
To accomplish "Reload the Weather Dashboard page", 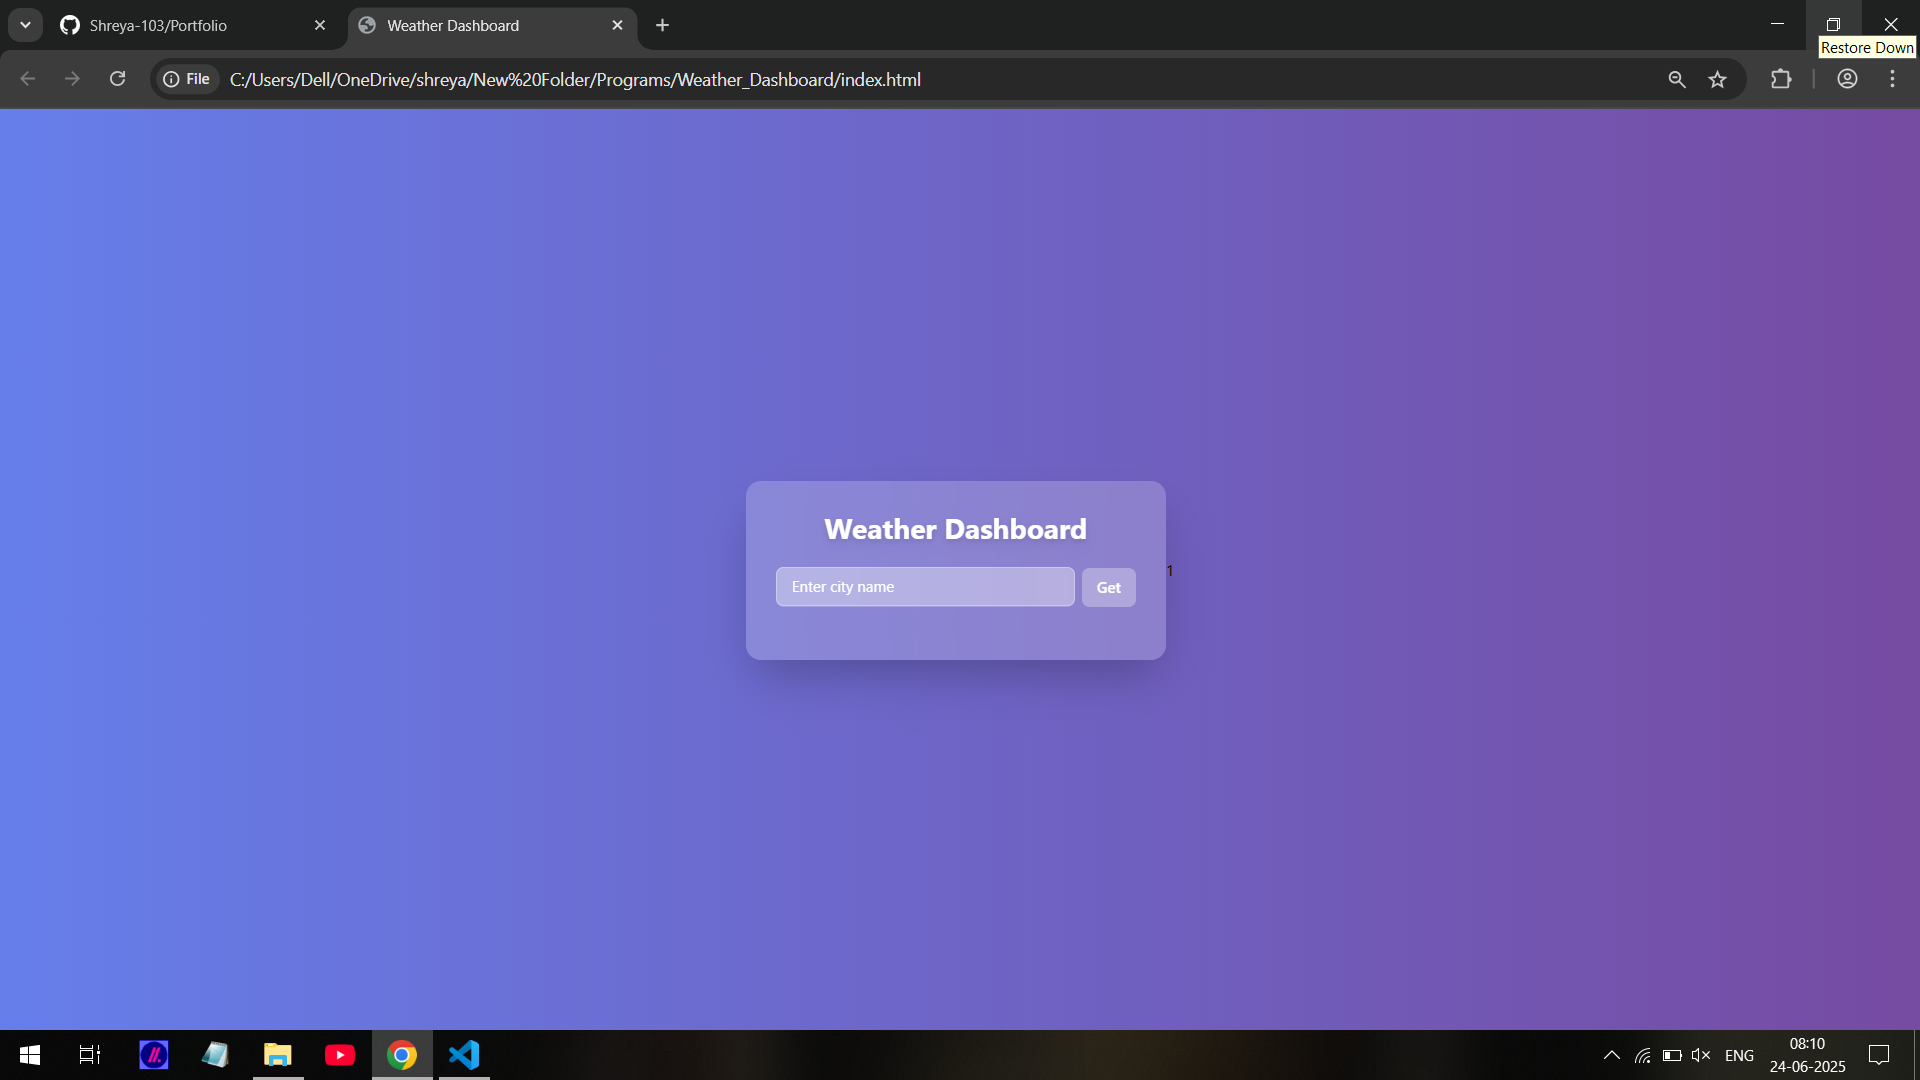I will (x=117, y=79).
